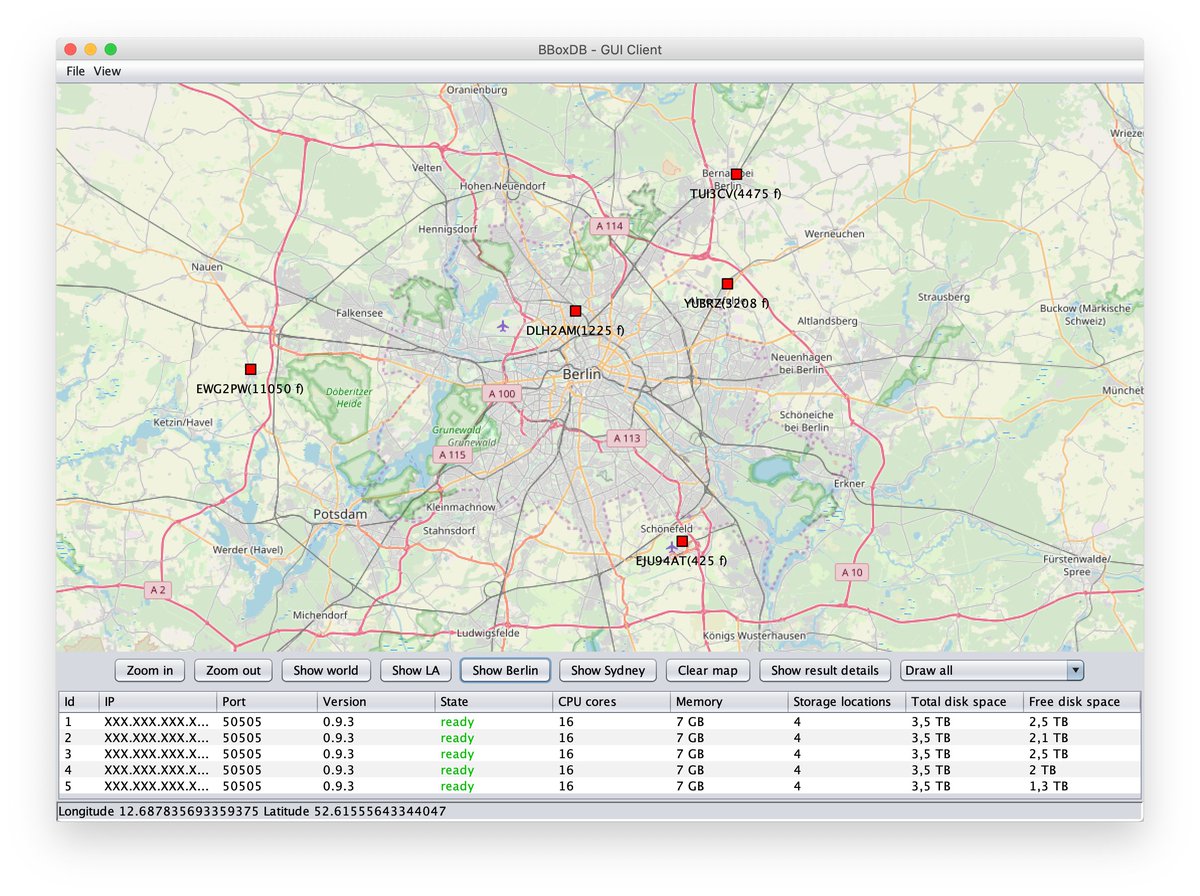Click the Zoom in button

(x=150, y=670)
